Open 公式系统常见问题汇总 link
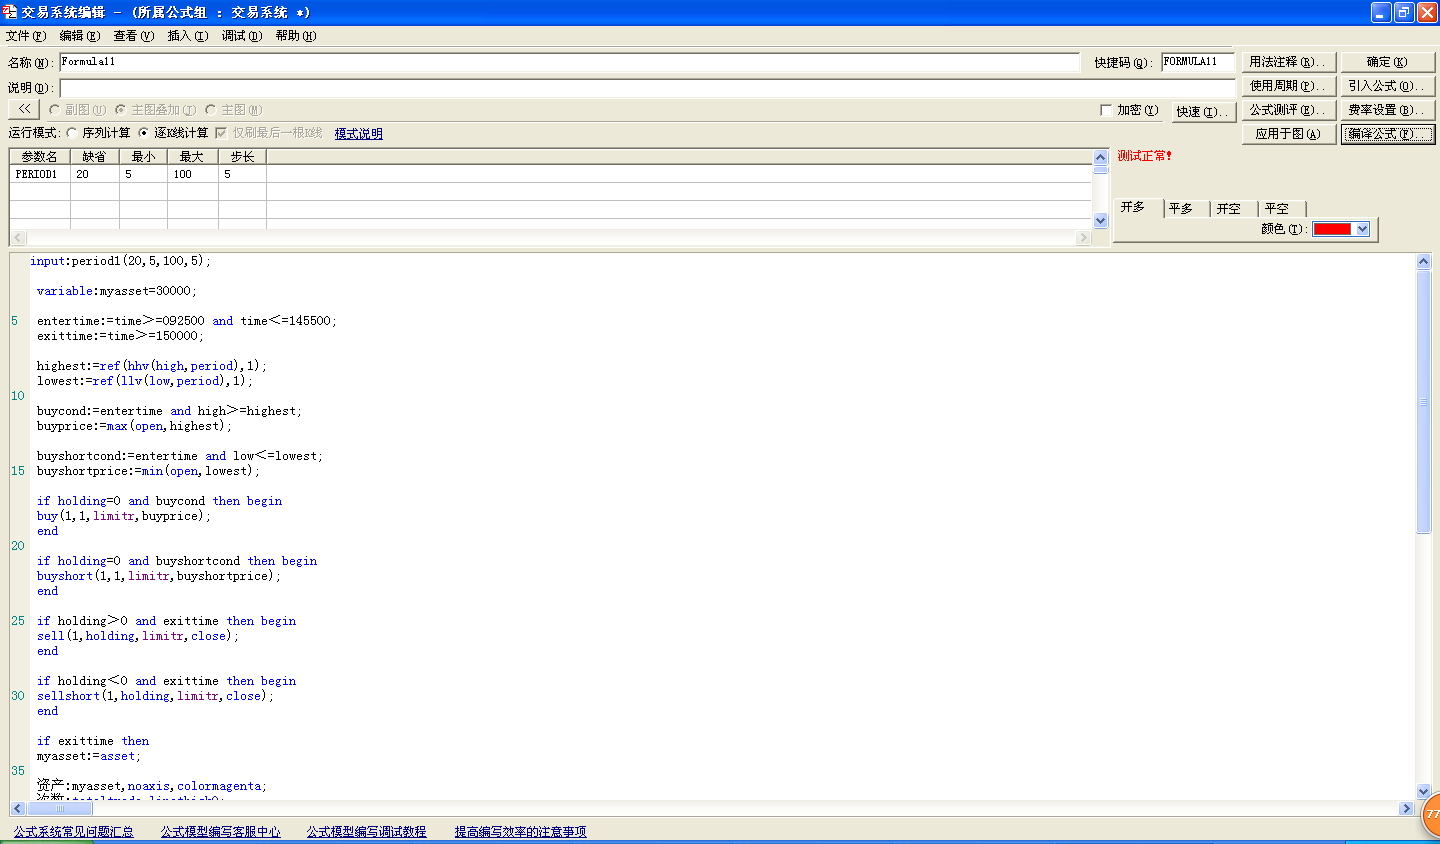The image size is (1440, 844). tap(73, 832)
